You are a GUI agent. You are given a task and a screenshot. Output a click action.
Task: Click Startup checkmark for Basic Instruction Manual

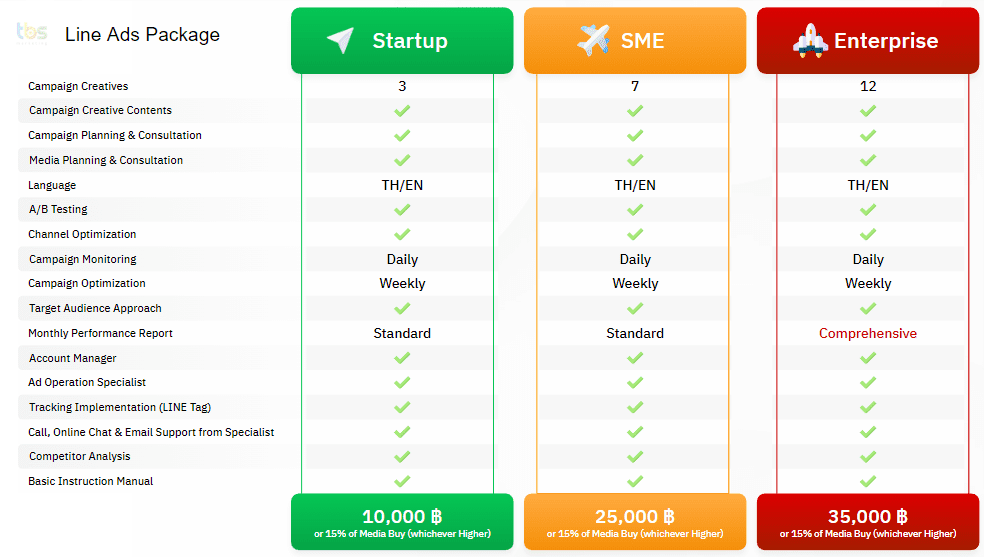[x=402, y=481]
